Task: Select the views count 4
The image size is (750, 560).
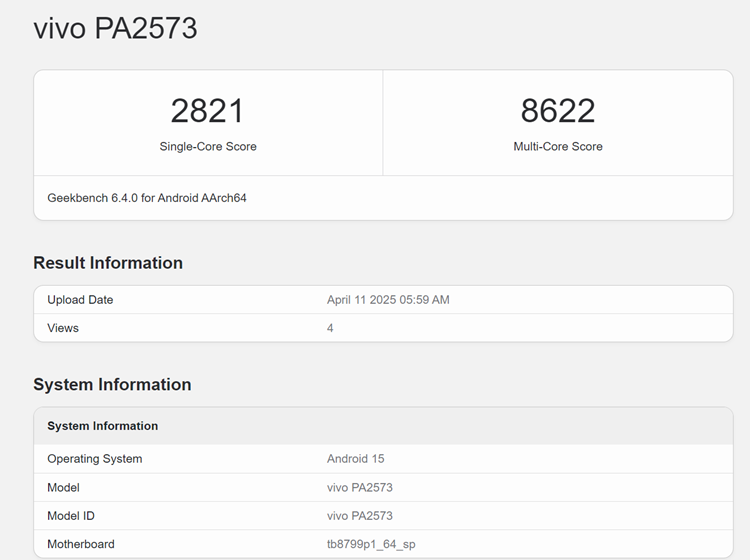Action: tap(330, 328)
